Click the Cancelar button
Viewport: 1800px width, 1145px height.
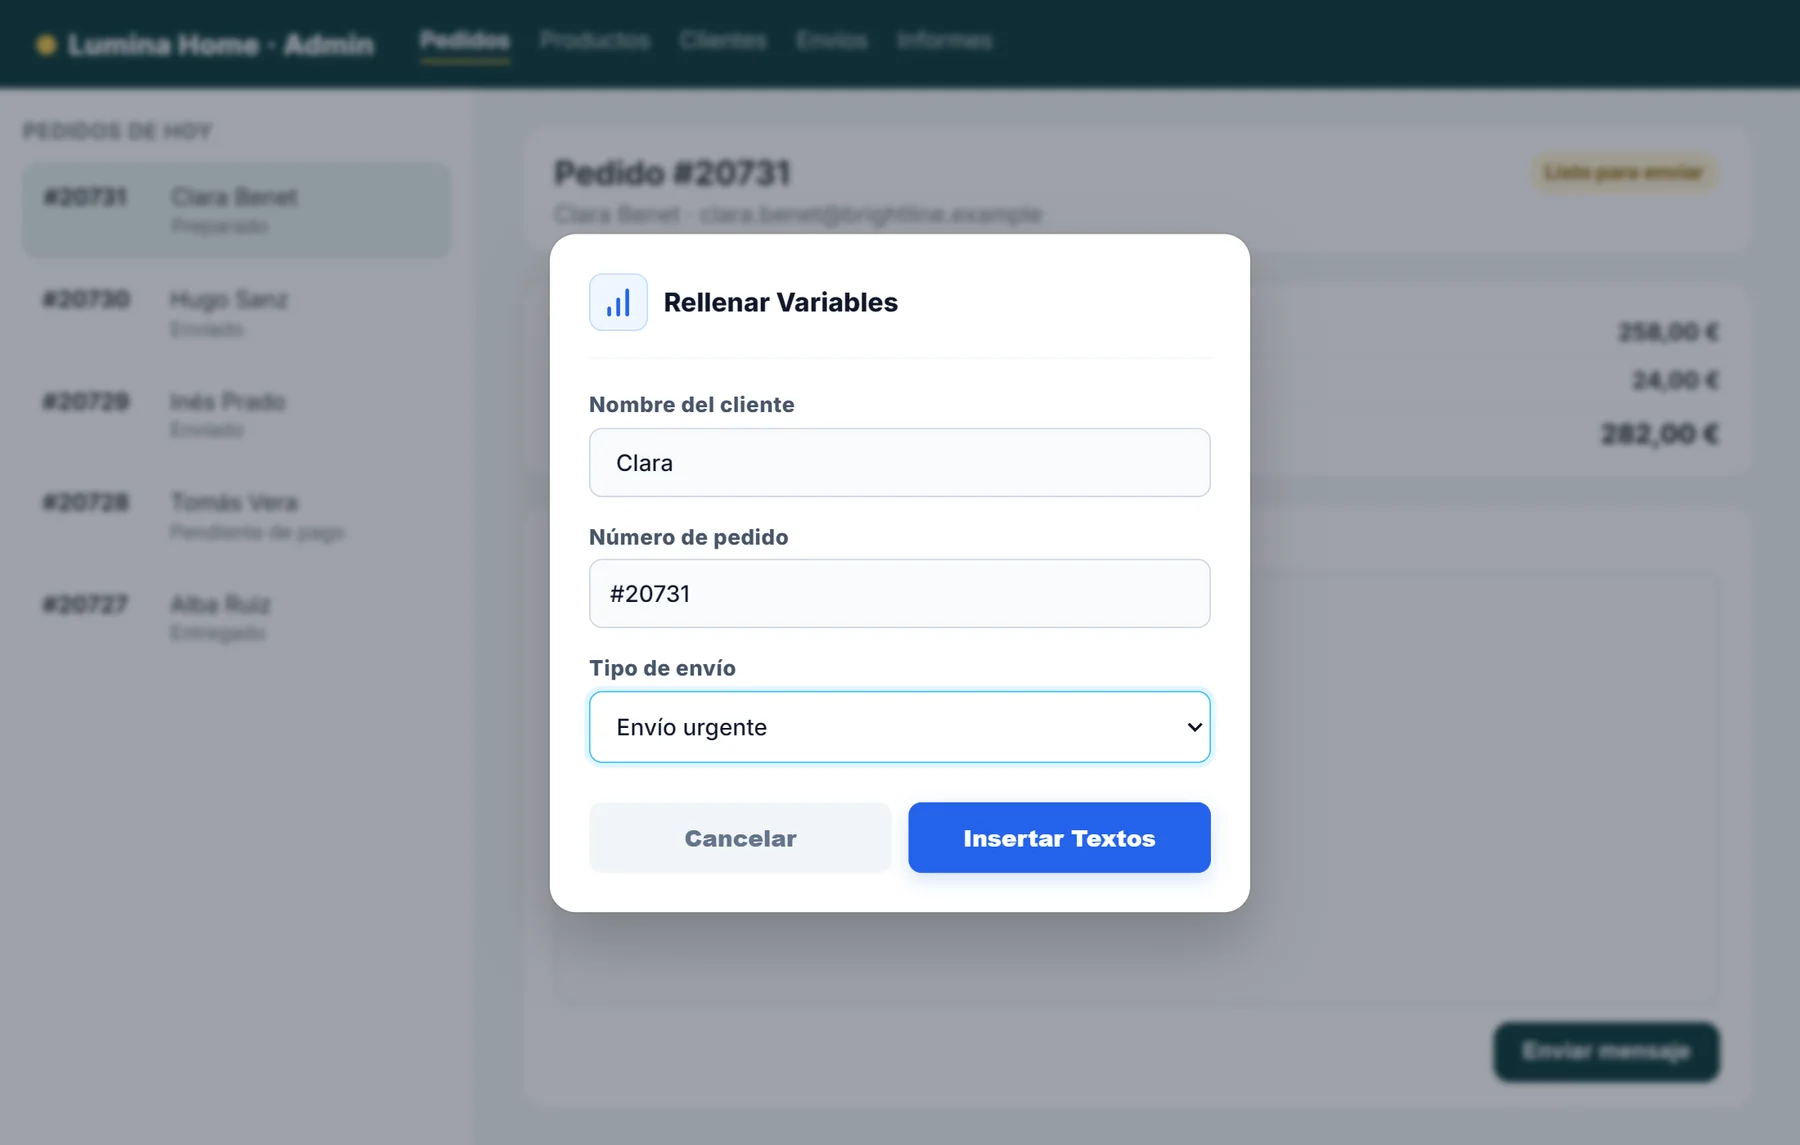coord(740,838)
